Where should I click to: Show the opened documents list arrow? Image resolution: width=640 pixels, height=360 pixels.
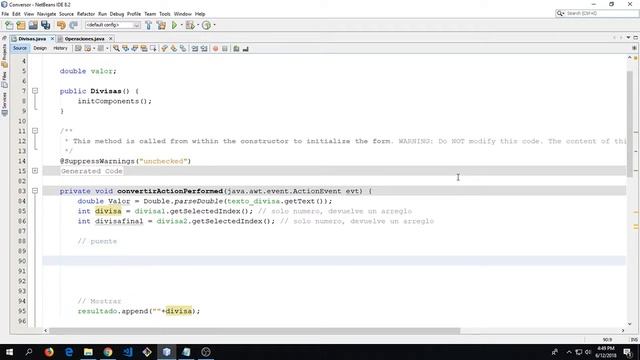point(629,38)
